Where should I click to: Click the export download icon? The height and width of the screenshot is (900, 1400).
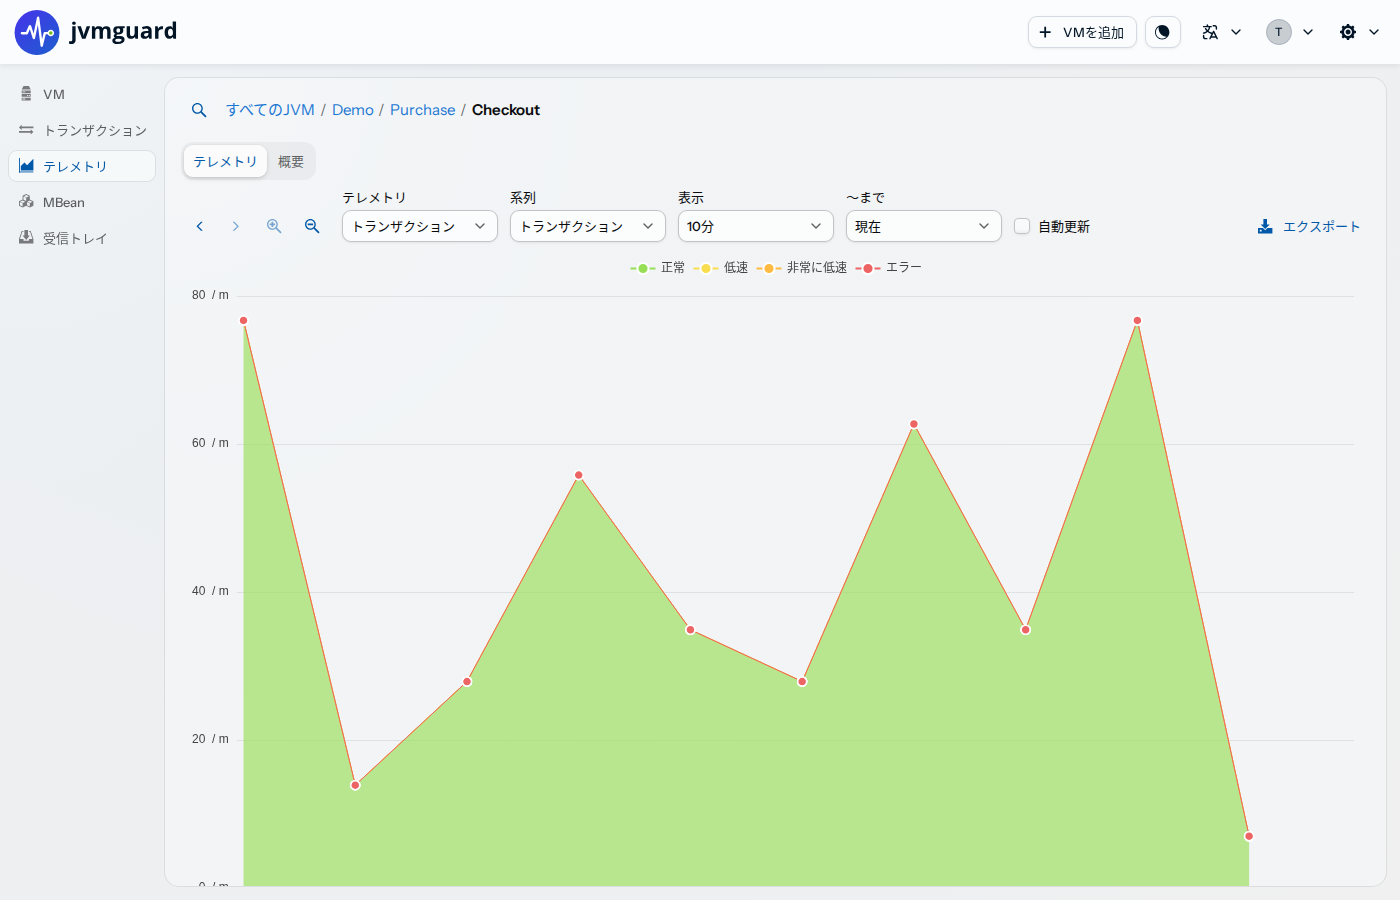(x=1265, y=227)
